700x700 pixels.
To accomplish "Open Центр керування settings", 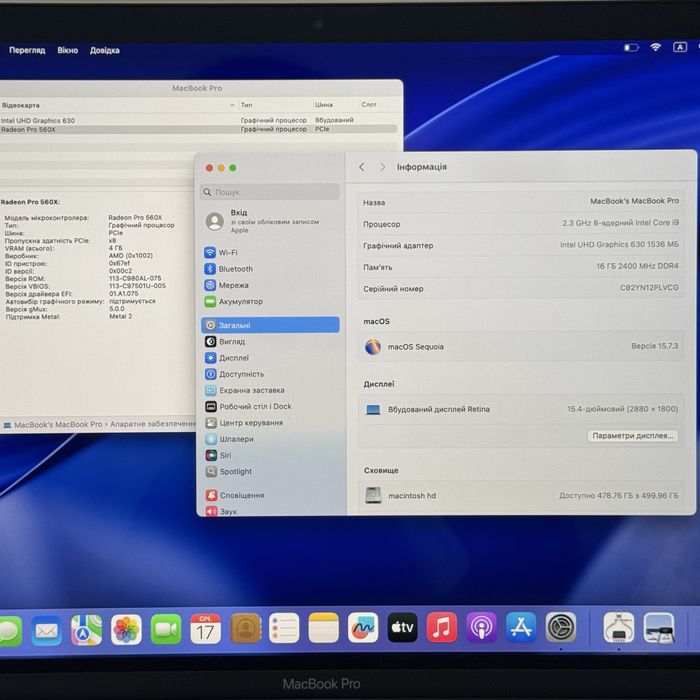I will (244, 422).
